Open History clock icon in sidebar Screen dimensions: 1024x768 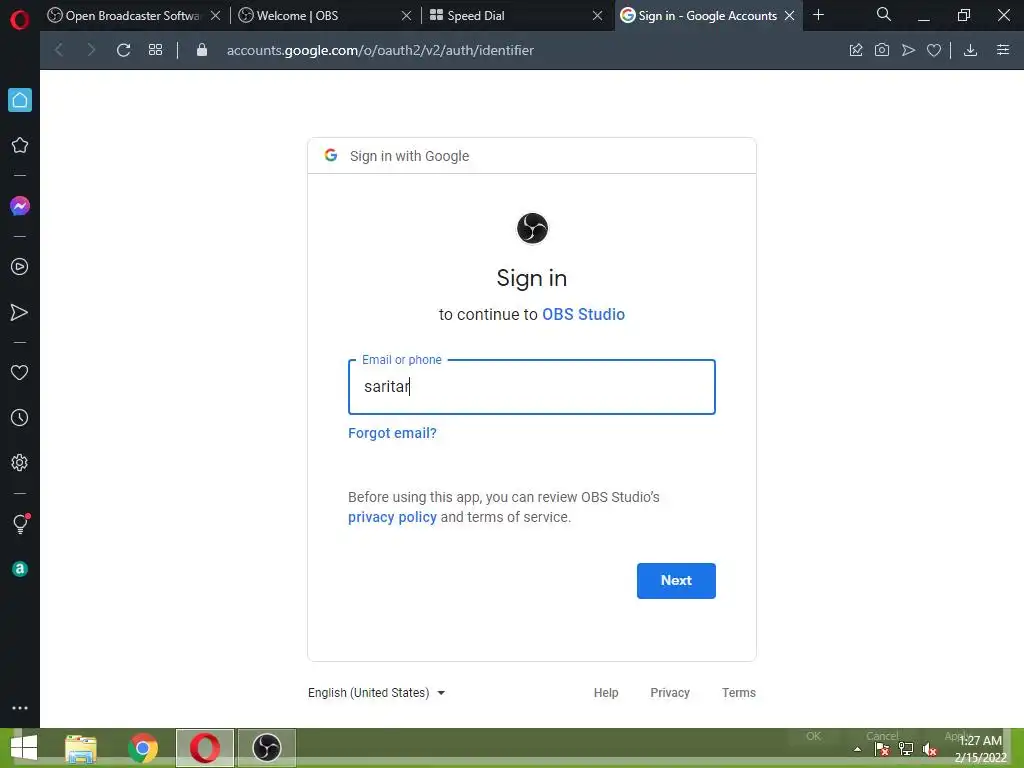20,418
